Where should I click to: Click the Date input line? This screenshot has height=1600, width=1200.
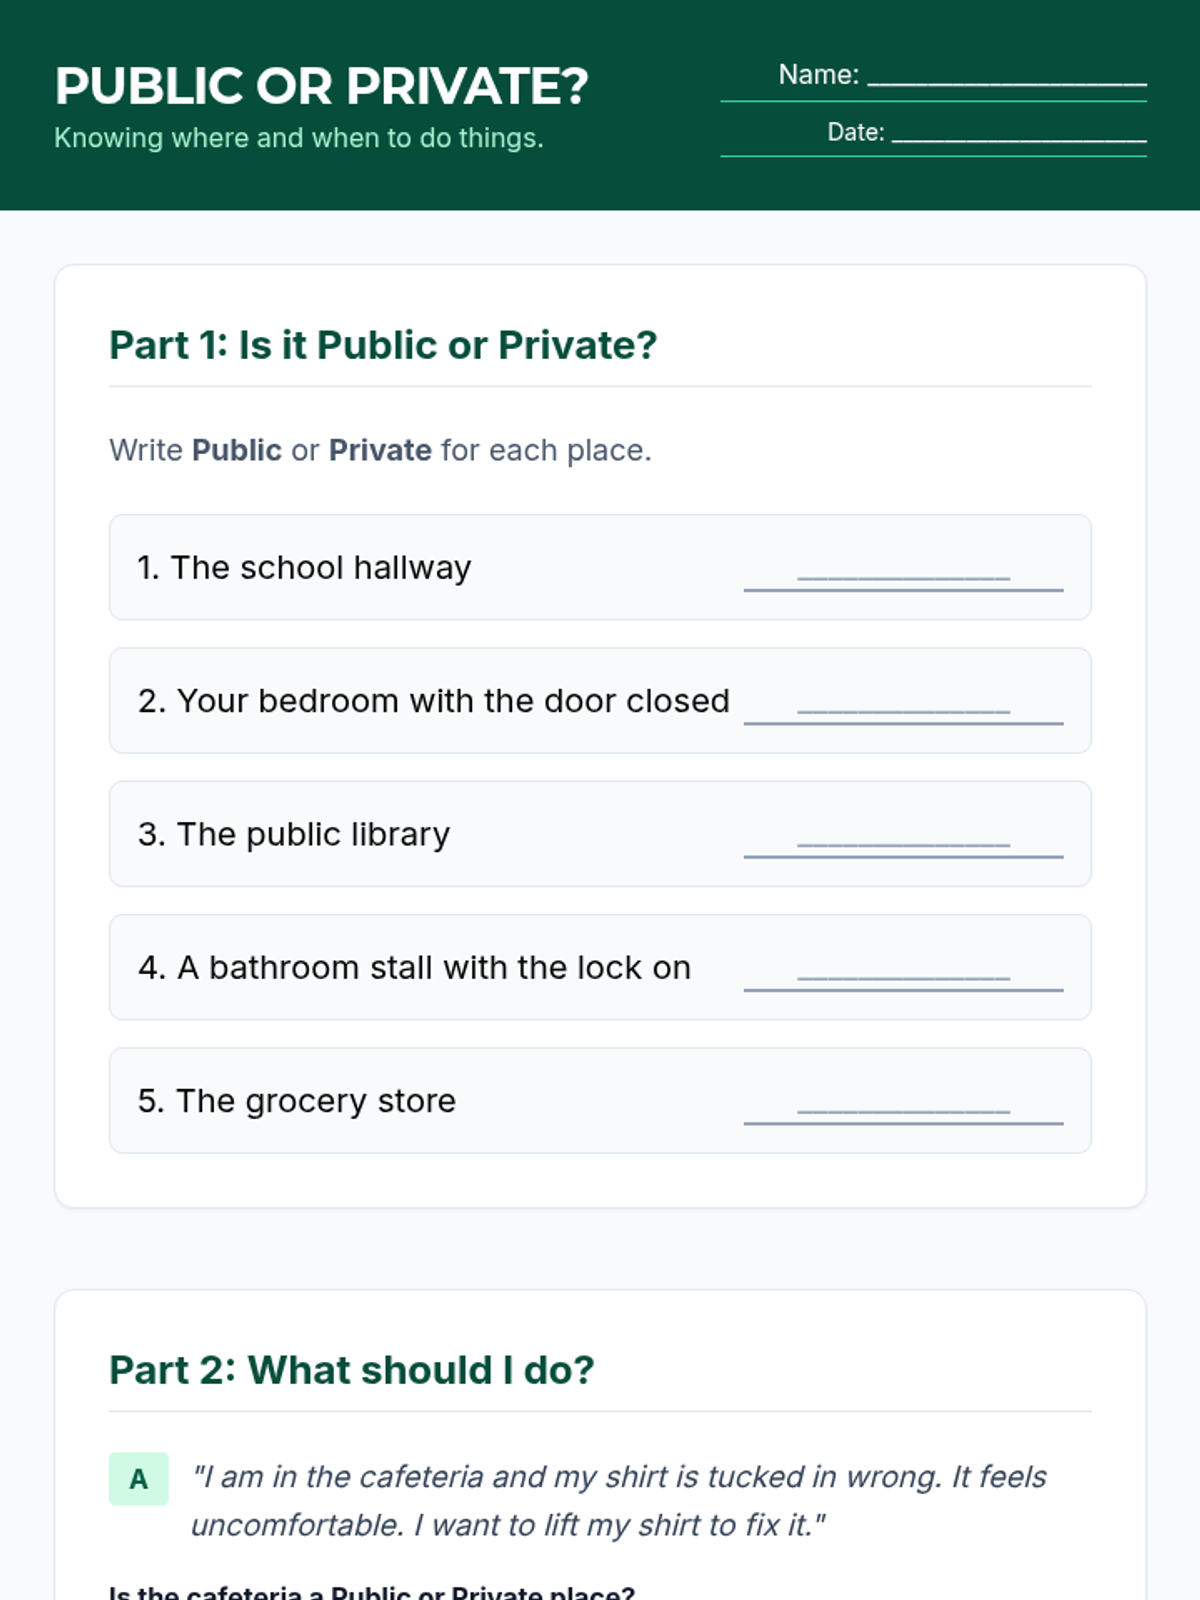coord(1018,133)
